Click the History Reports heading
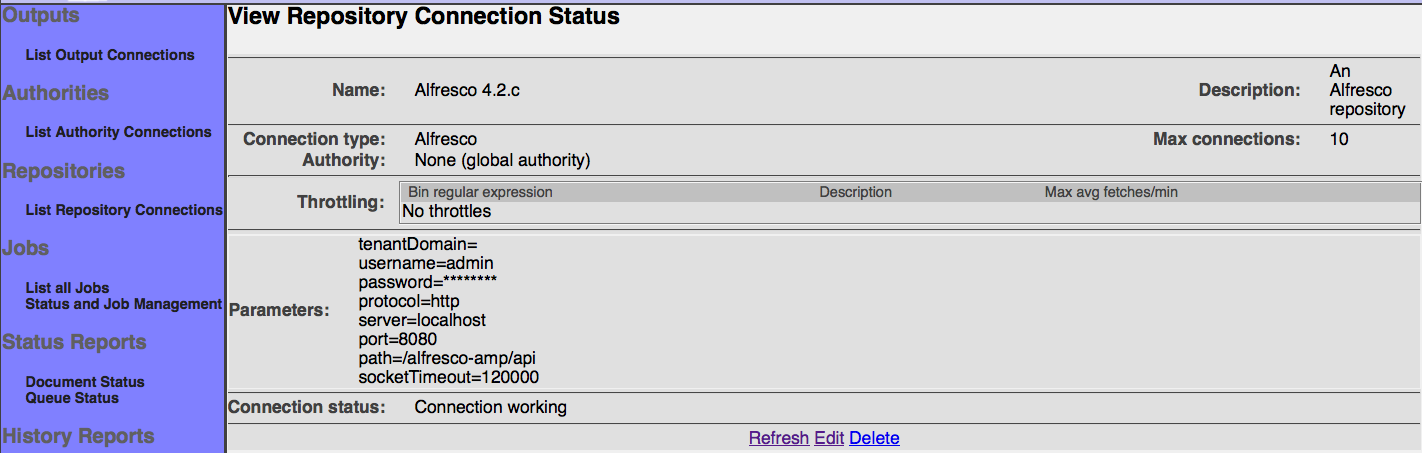The height and width of the screenshot is (453, 1422). point(79,436)
